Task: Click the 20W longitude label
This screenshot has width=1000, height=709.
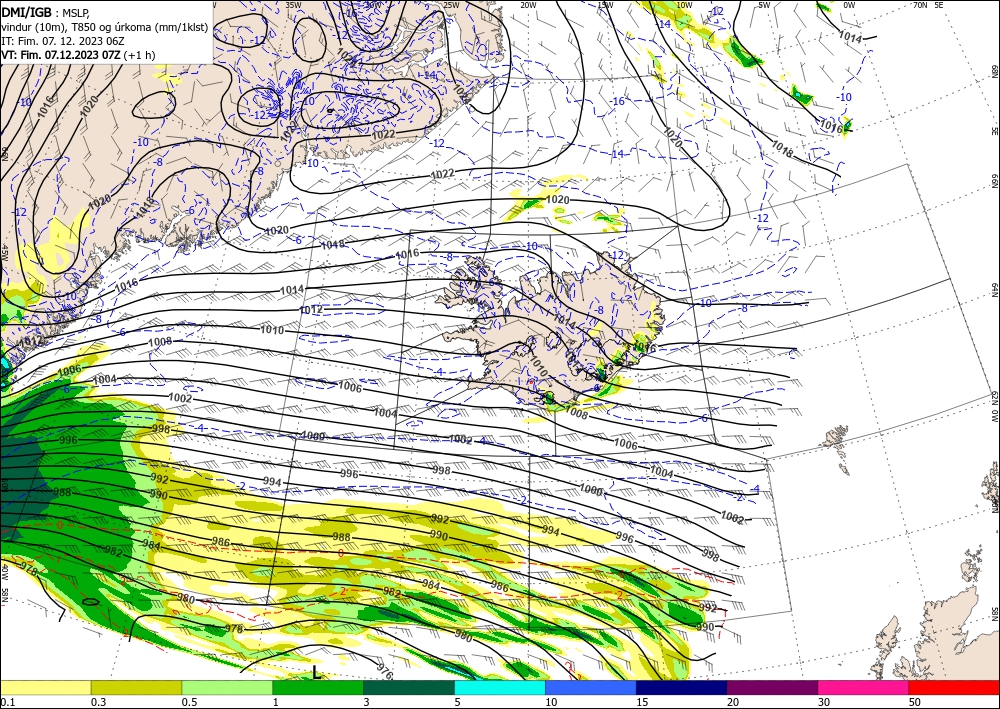Action: point(528,5)
